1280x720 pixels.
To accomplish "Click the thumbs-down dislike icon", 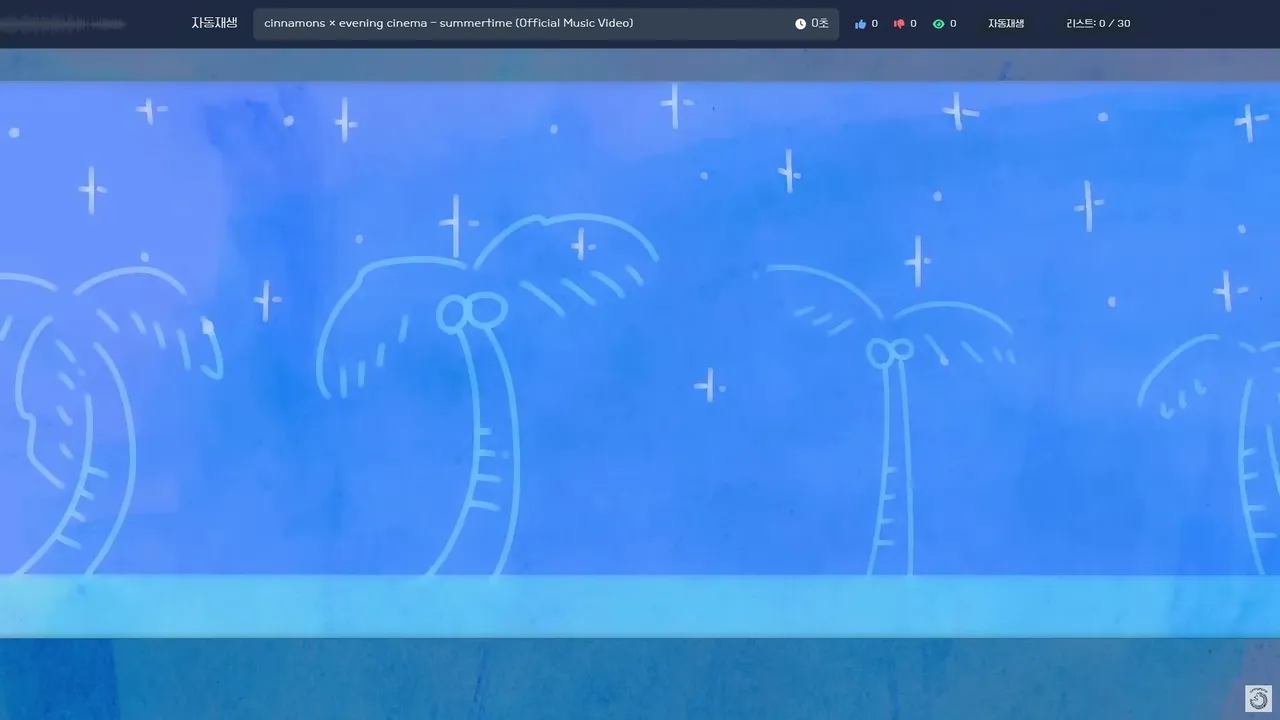I will click(x=899, y=24).
